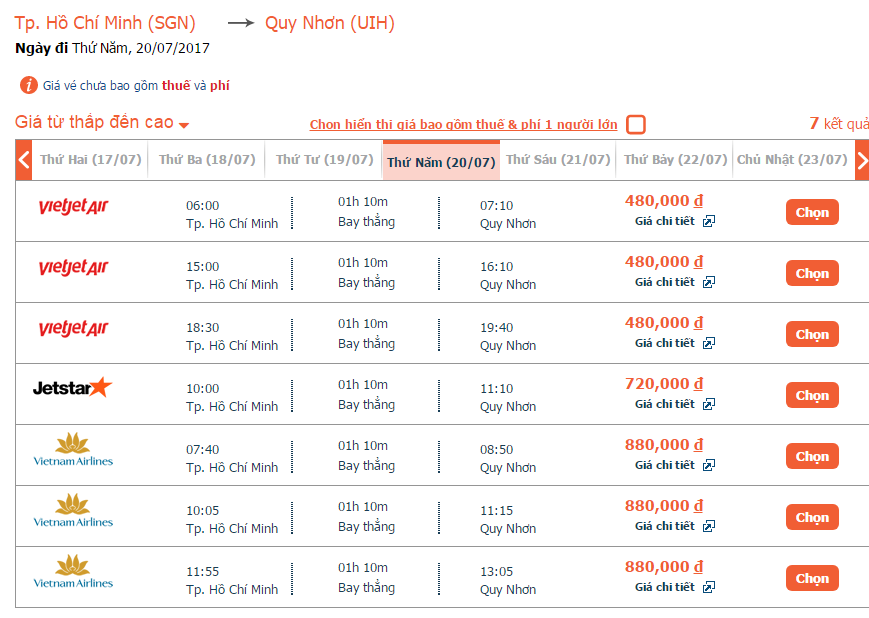Image resolution: width=869 pixels, height=618 pixels.
Task: Select the Thứ Năm (20/07) date tab
Action: (441, 161)
